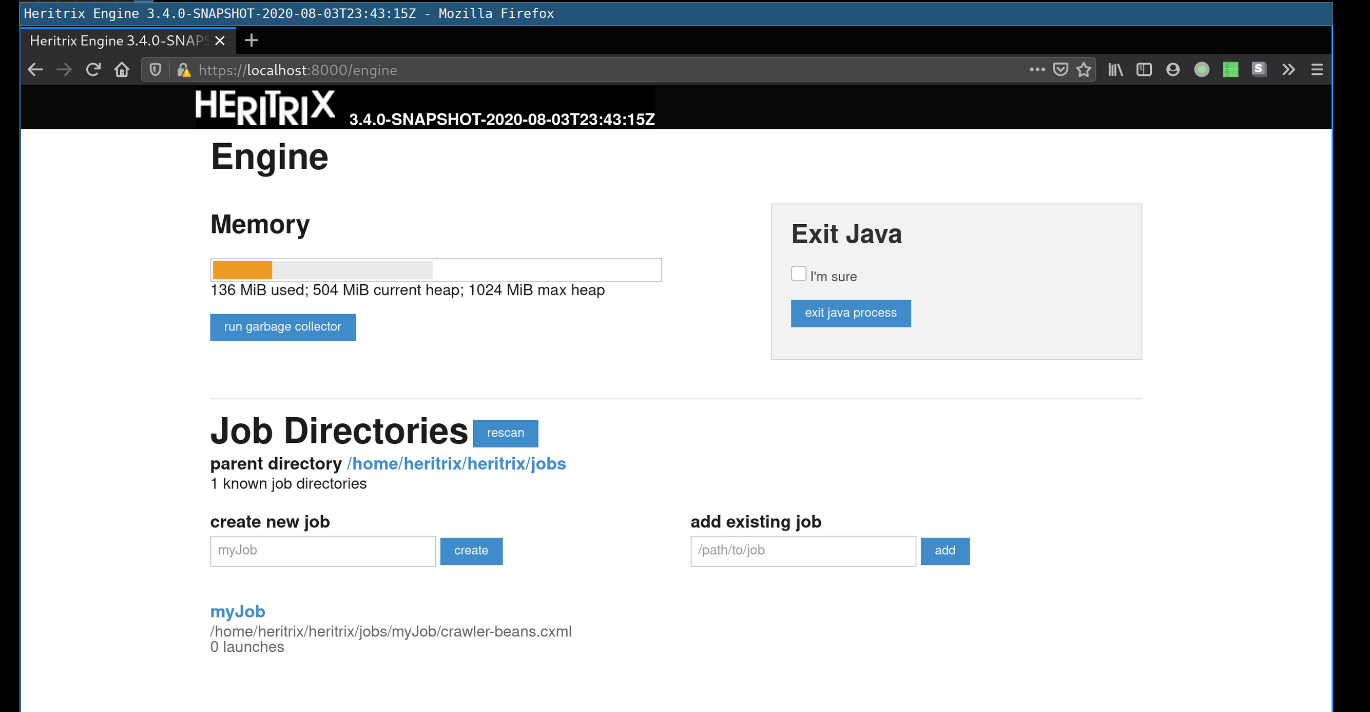Check the "I'm sure" checkbox
This screenshot has width=1370, height=712.
tap(798, 274)
